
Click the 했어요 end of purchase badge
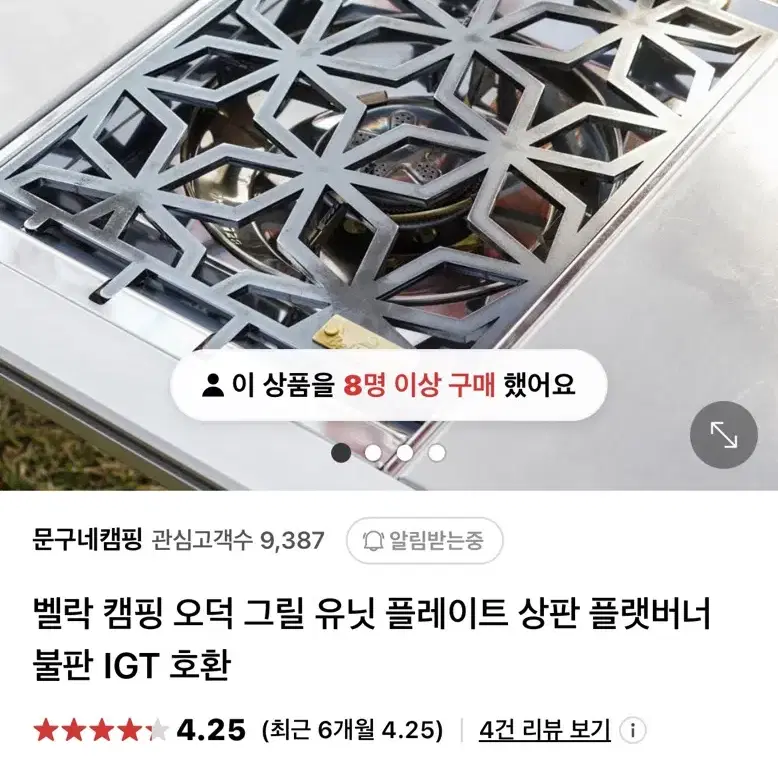[x=539, y=385]
